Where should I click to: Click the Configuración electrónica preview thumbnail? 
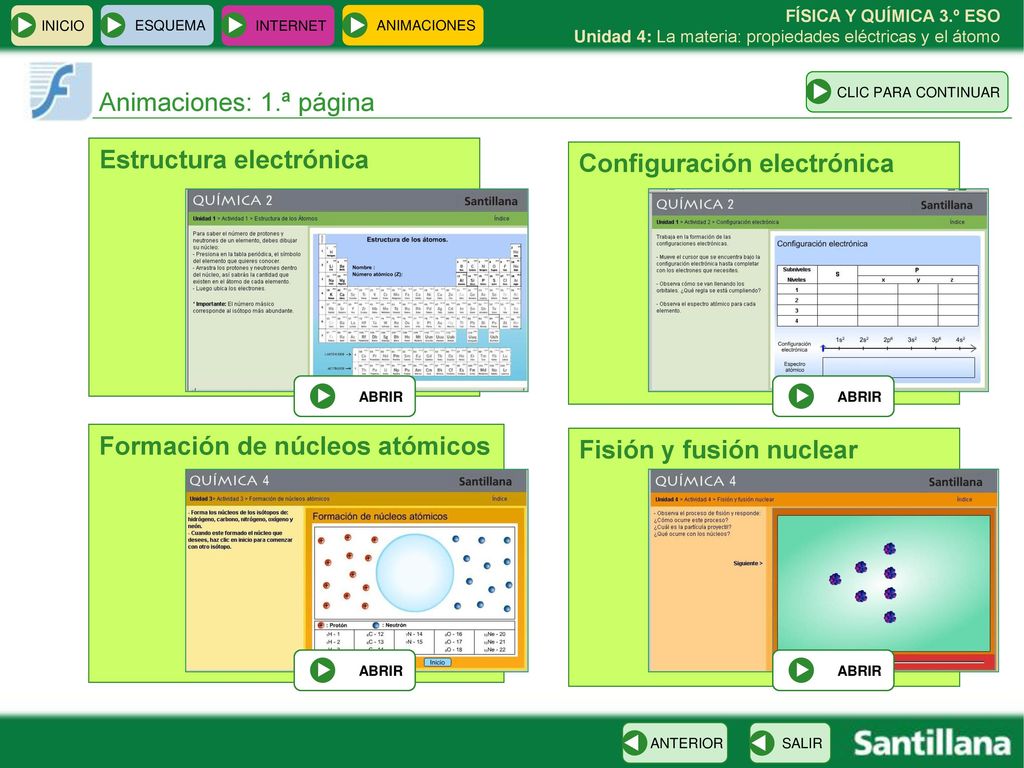coord(818,290)
